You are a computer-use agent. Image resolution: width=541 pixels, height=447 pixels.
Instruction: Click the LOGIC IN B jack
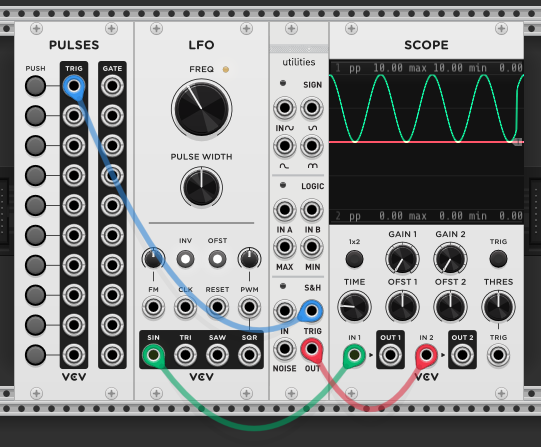(312, 210)
